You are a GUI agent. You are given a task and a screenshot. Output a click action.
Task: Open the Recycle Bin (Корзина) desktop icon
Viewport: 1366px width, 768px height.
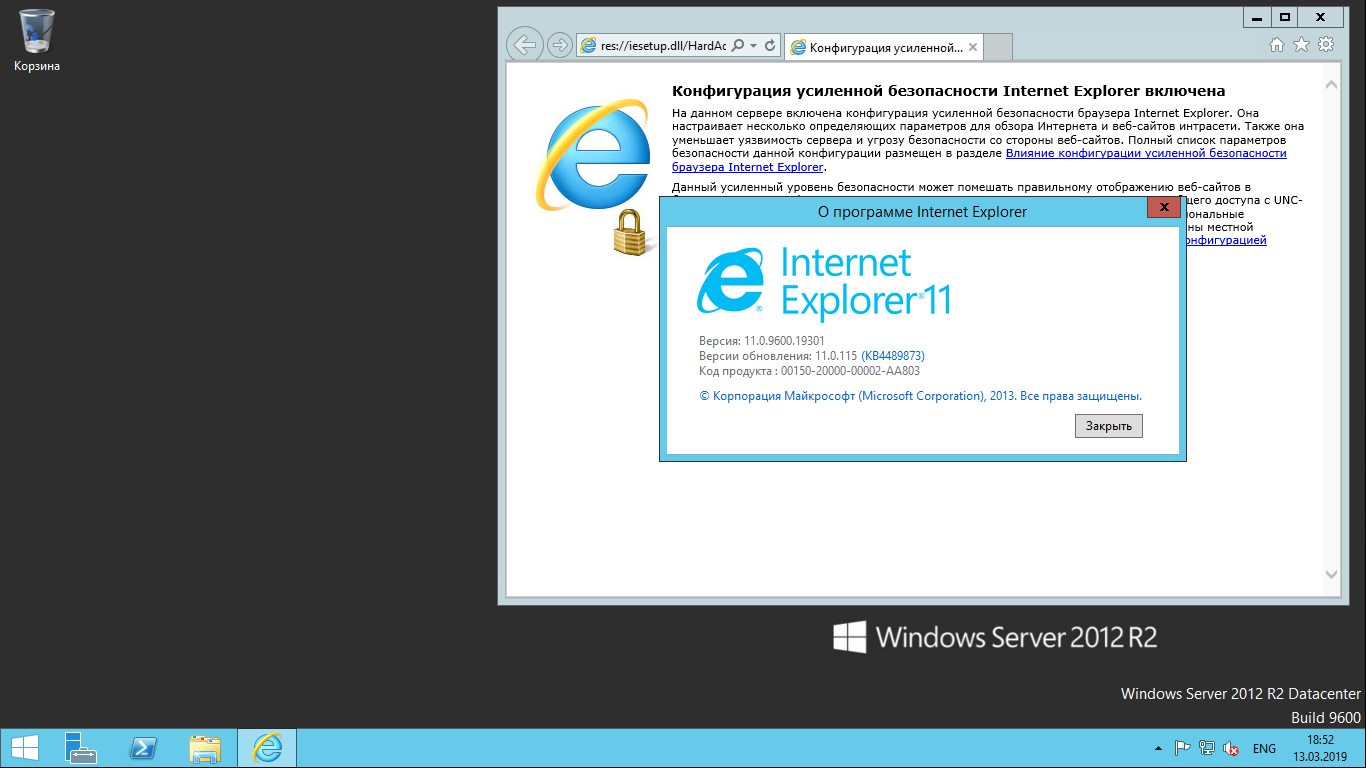click(x=37, y=40)
